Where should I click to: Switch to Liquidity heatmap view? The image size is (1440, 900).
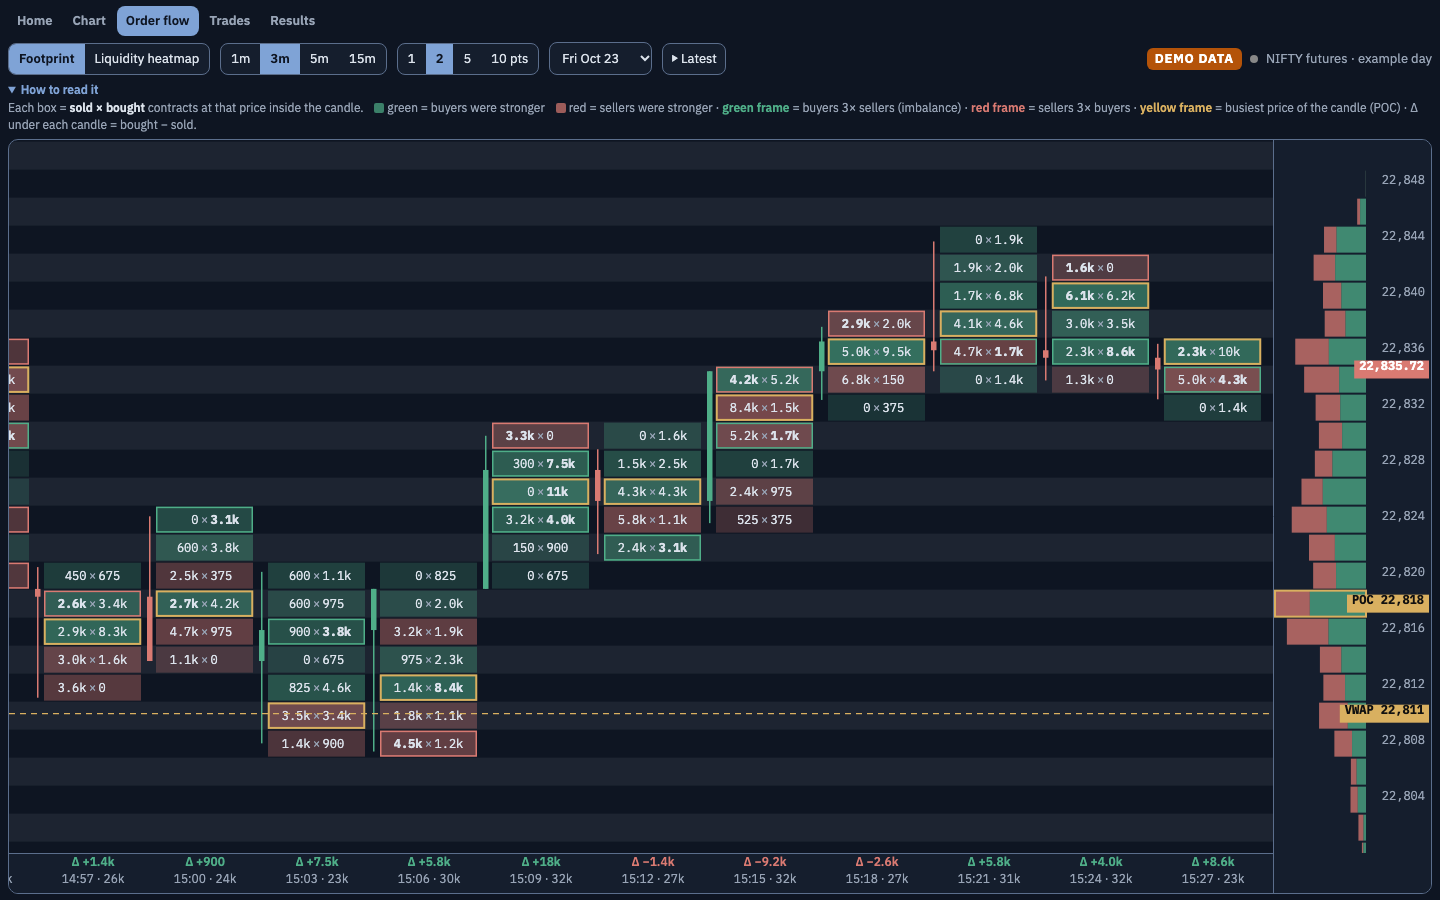pos(147,59)
